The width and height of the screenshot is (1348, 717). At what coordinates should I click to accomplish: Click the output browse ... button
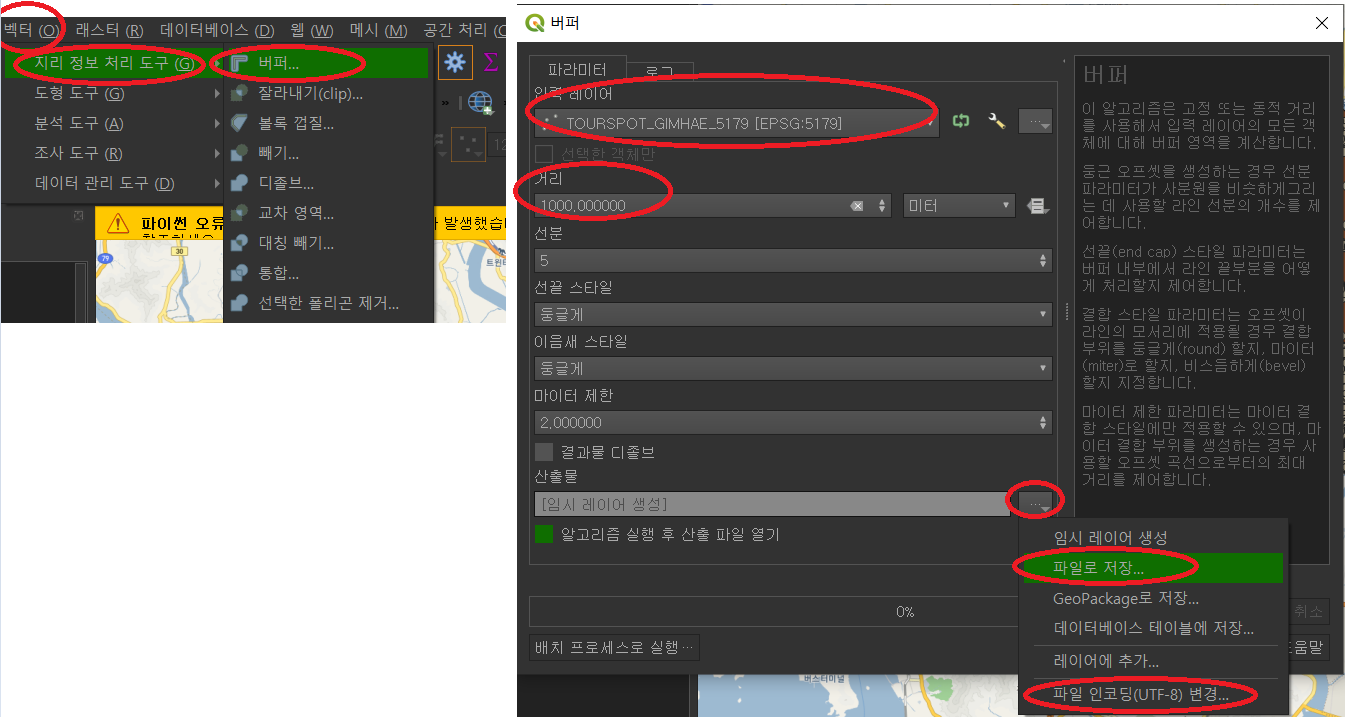point(1035,503)
